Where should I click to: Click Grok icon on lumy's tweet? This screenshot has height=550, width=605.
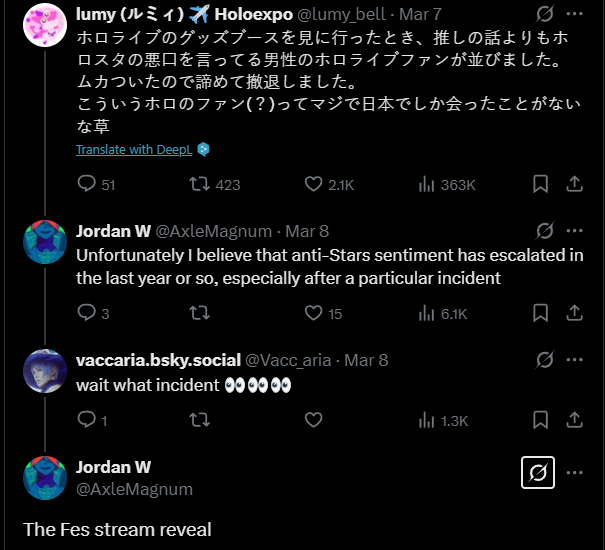coord(545,15)
